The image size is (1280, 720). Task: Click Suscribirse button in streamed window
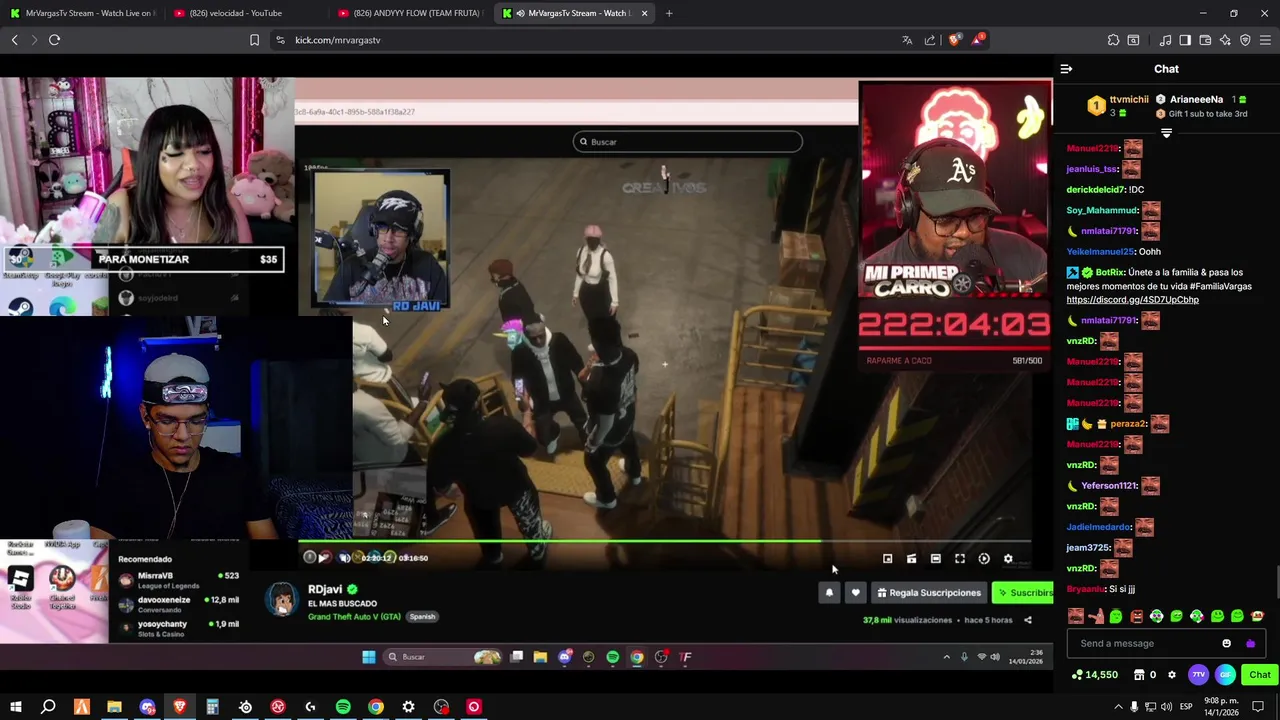[x=1022, y=593]
